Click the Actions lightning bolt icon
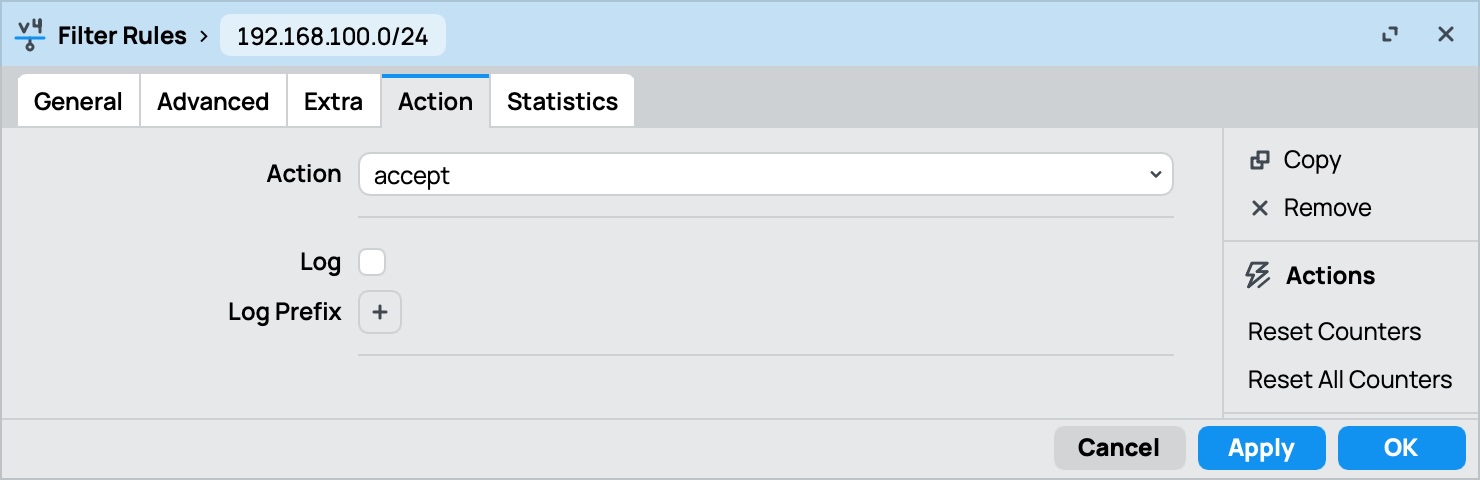Image resolution: width=1480 pixels, height=480 pixels. click(1258, 276)
